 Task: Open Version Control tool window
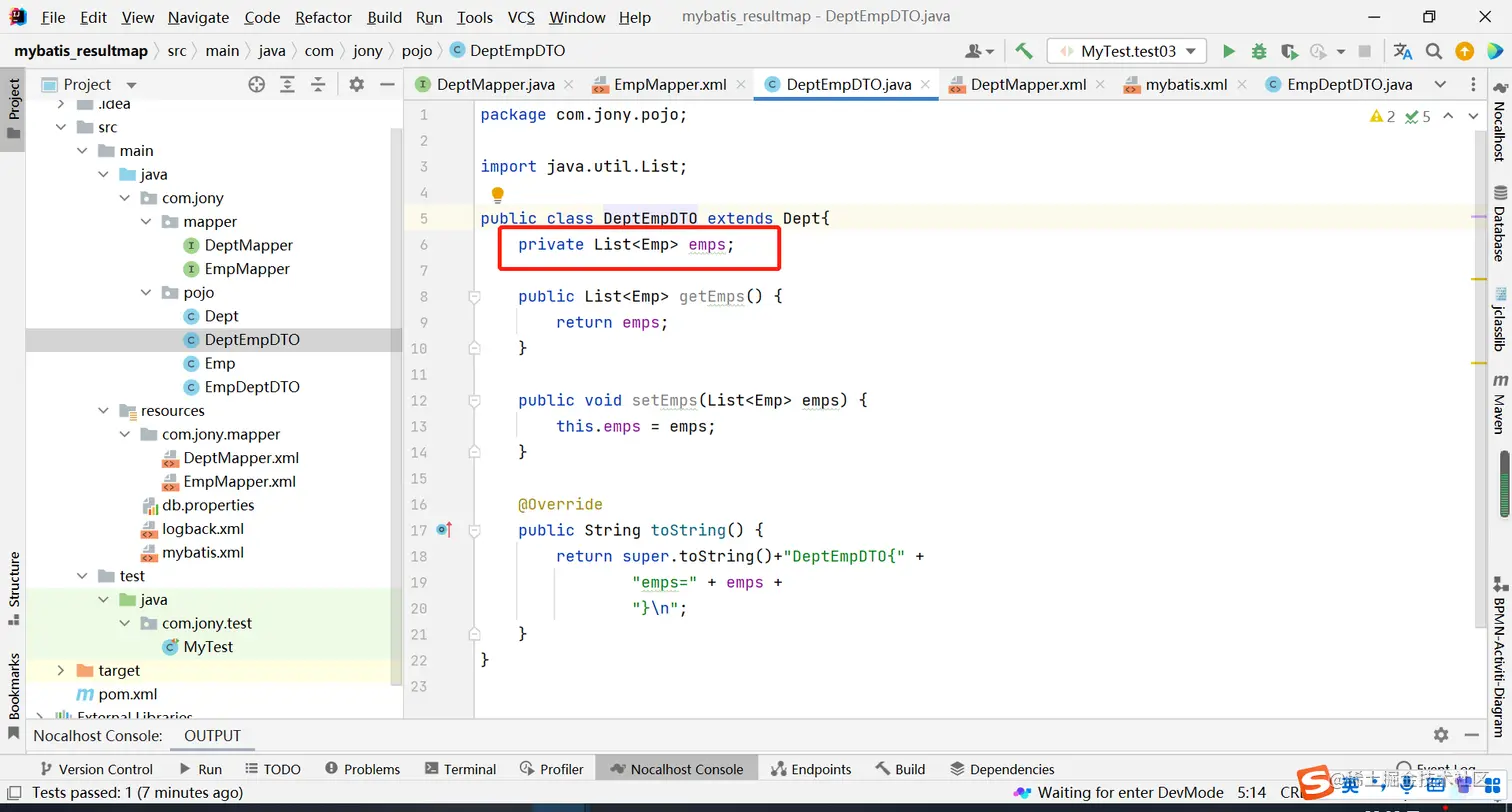coord(95,769)
